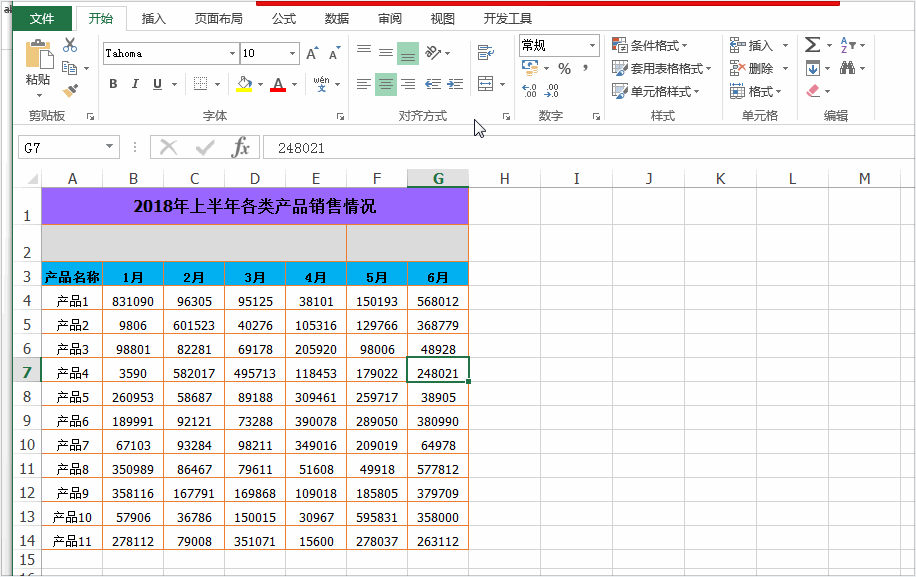
Task: Click the formula bar showing 248021
Action: coord(589,148)
